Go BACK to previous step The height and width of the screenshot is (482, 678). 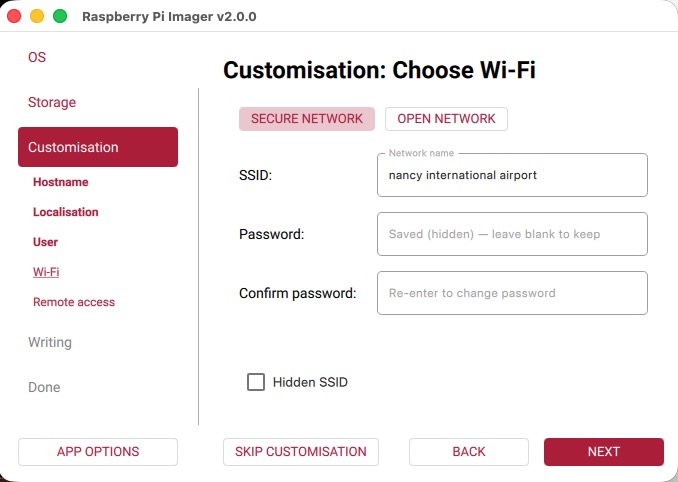[469, 452]
